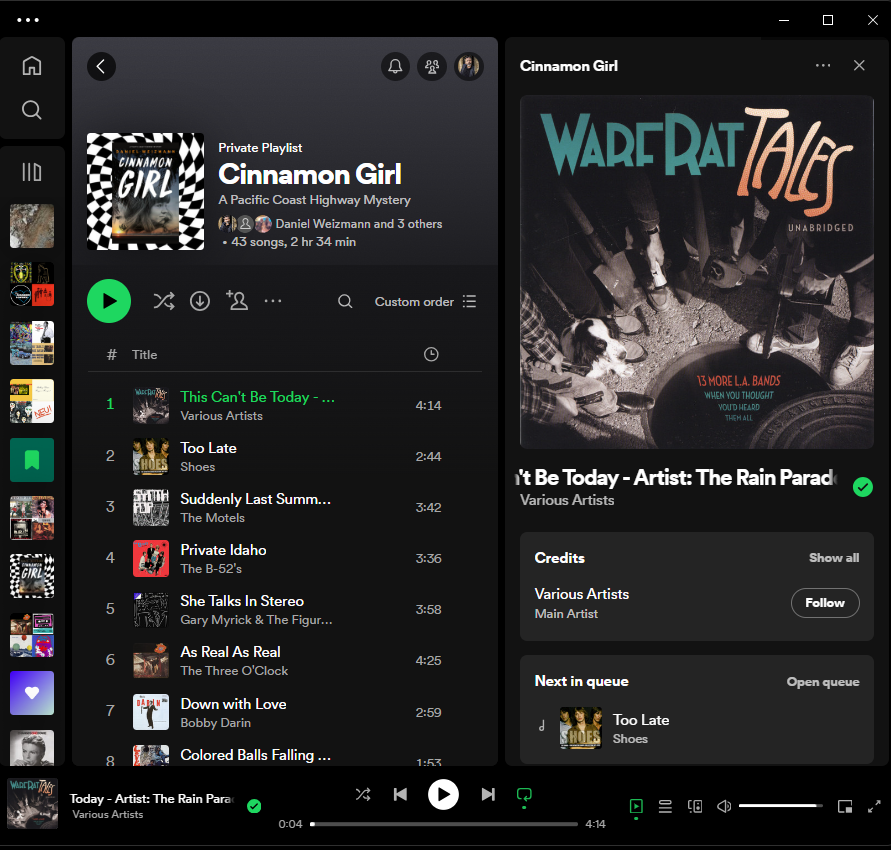Open Connect to a device
The width and height of the screenshot is (891, 850).
(695, 806)
